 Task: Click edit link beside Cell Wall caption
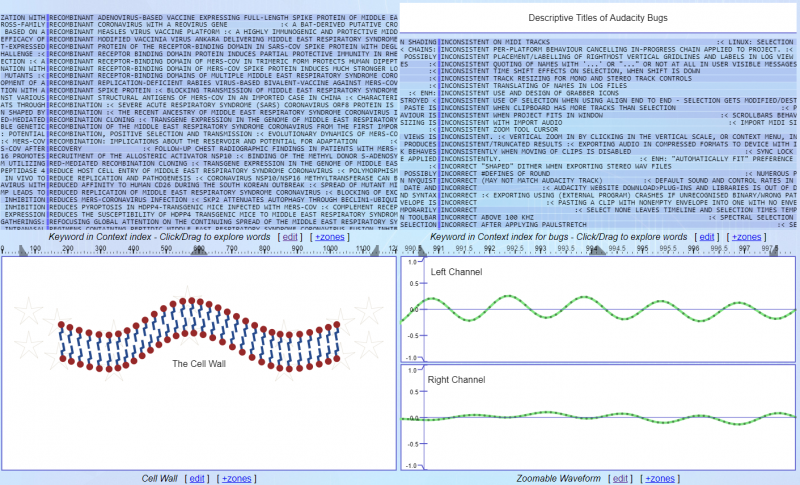tap(195, 478)
